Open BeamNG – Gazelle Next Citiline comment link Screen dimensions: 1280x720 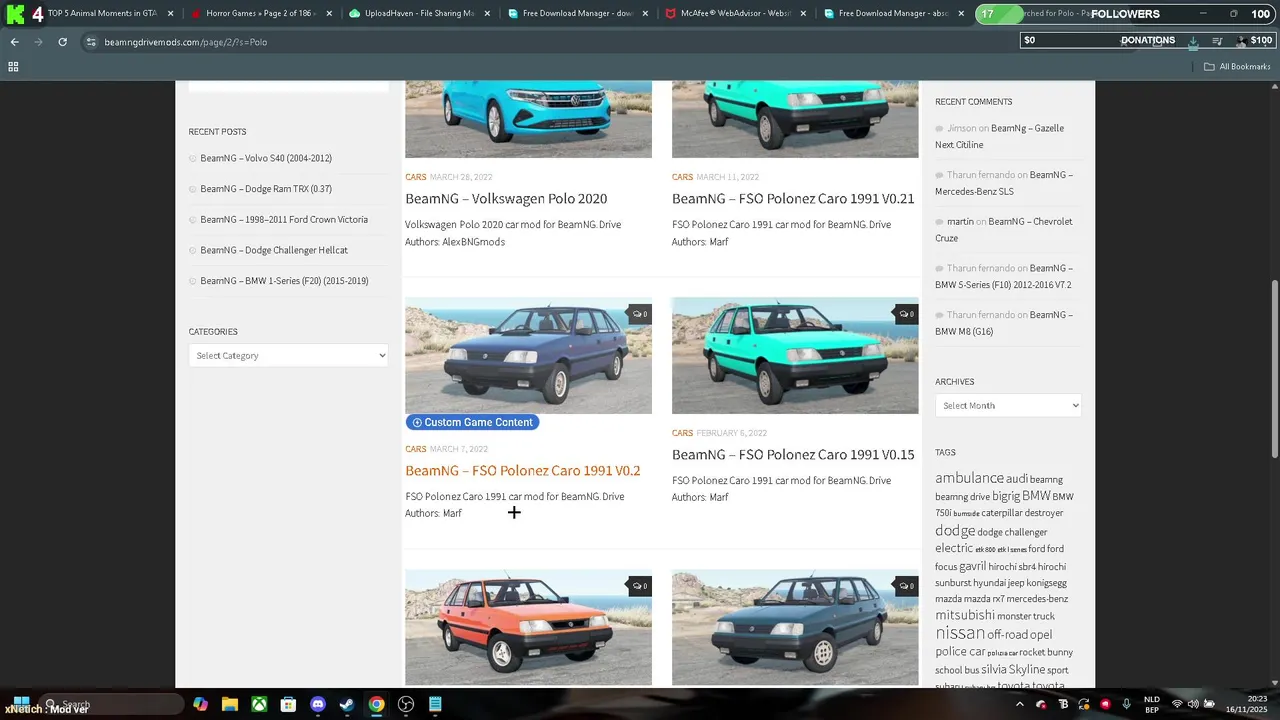(x=999, y=136)
